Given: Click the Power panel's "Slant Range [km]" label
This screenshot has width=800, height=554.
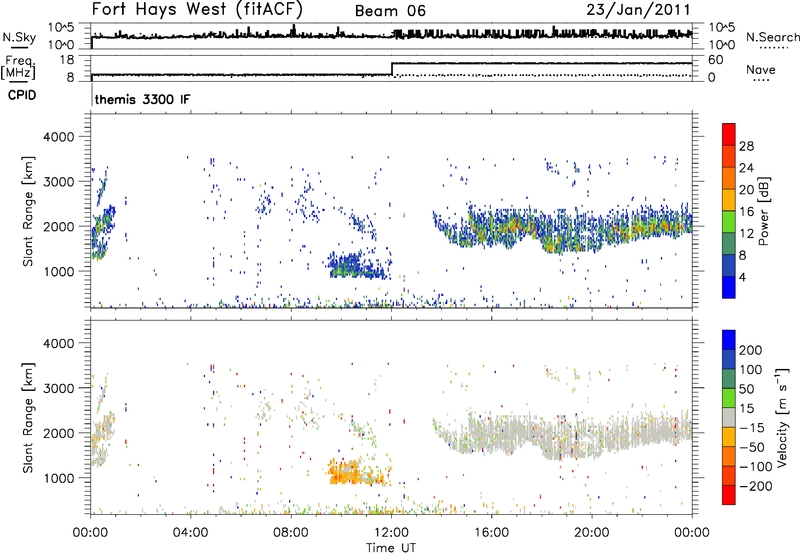Looking at the screenshot, I should click(28, 211).
